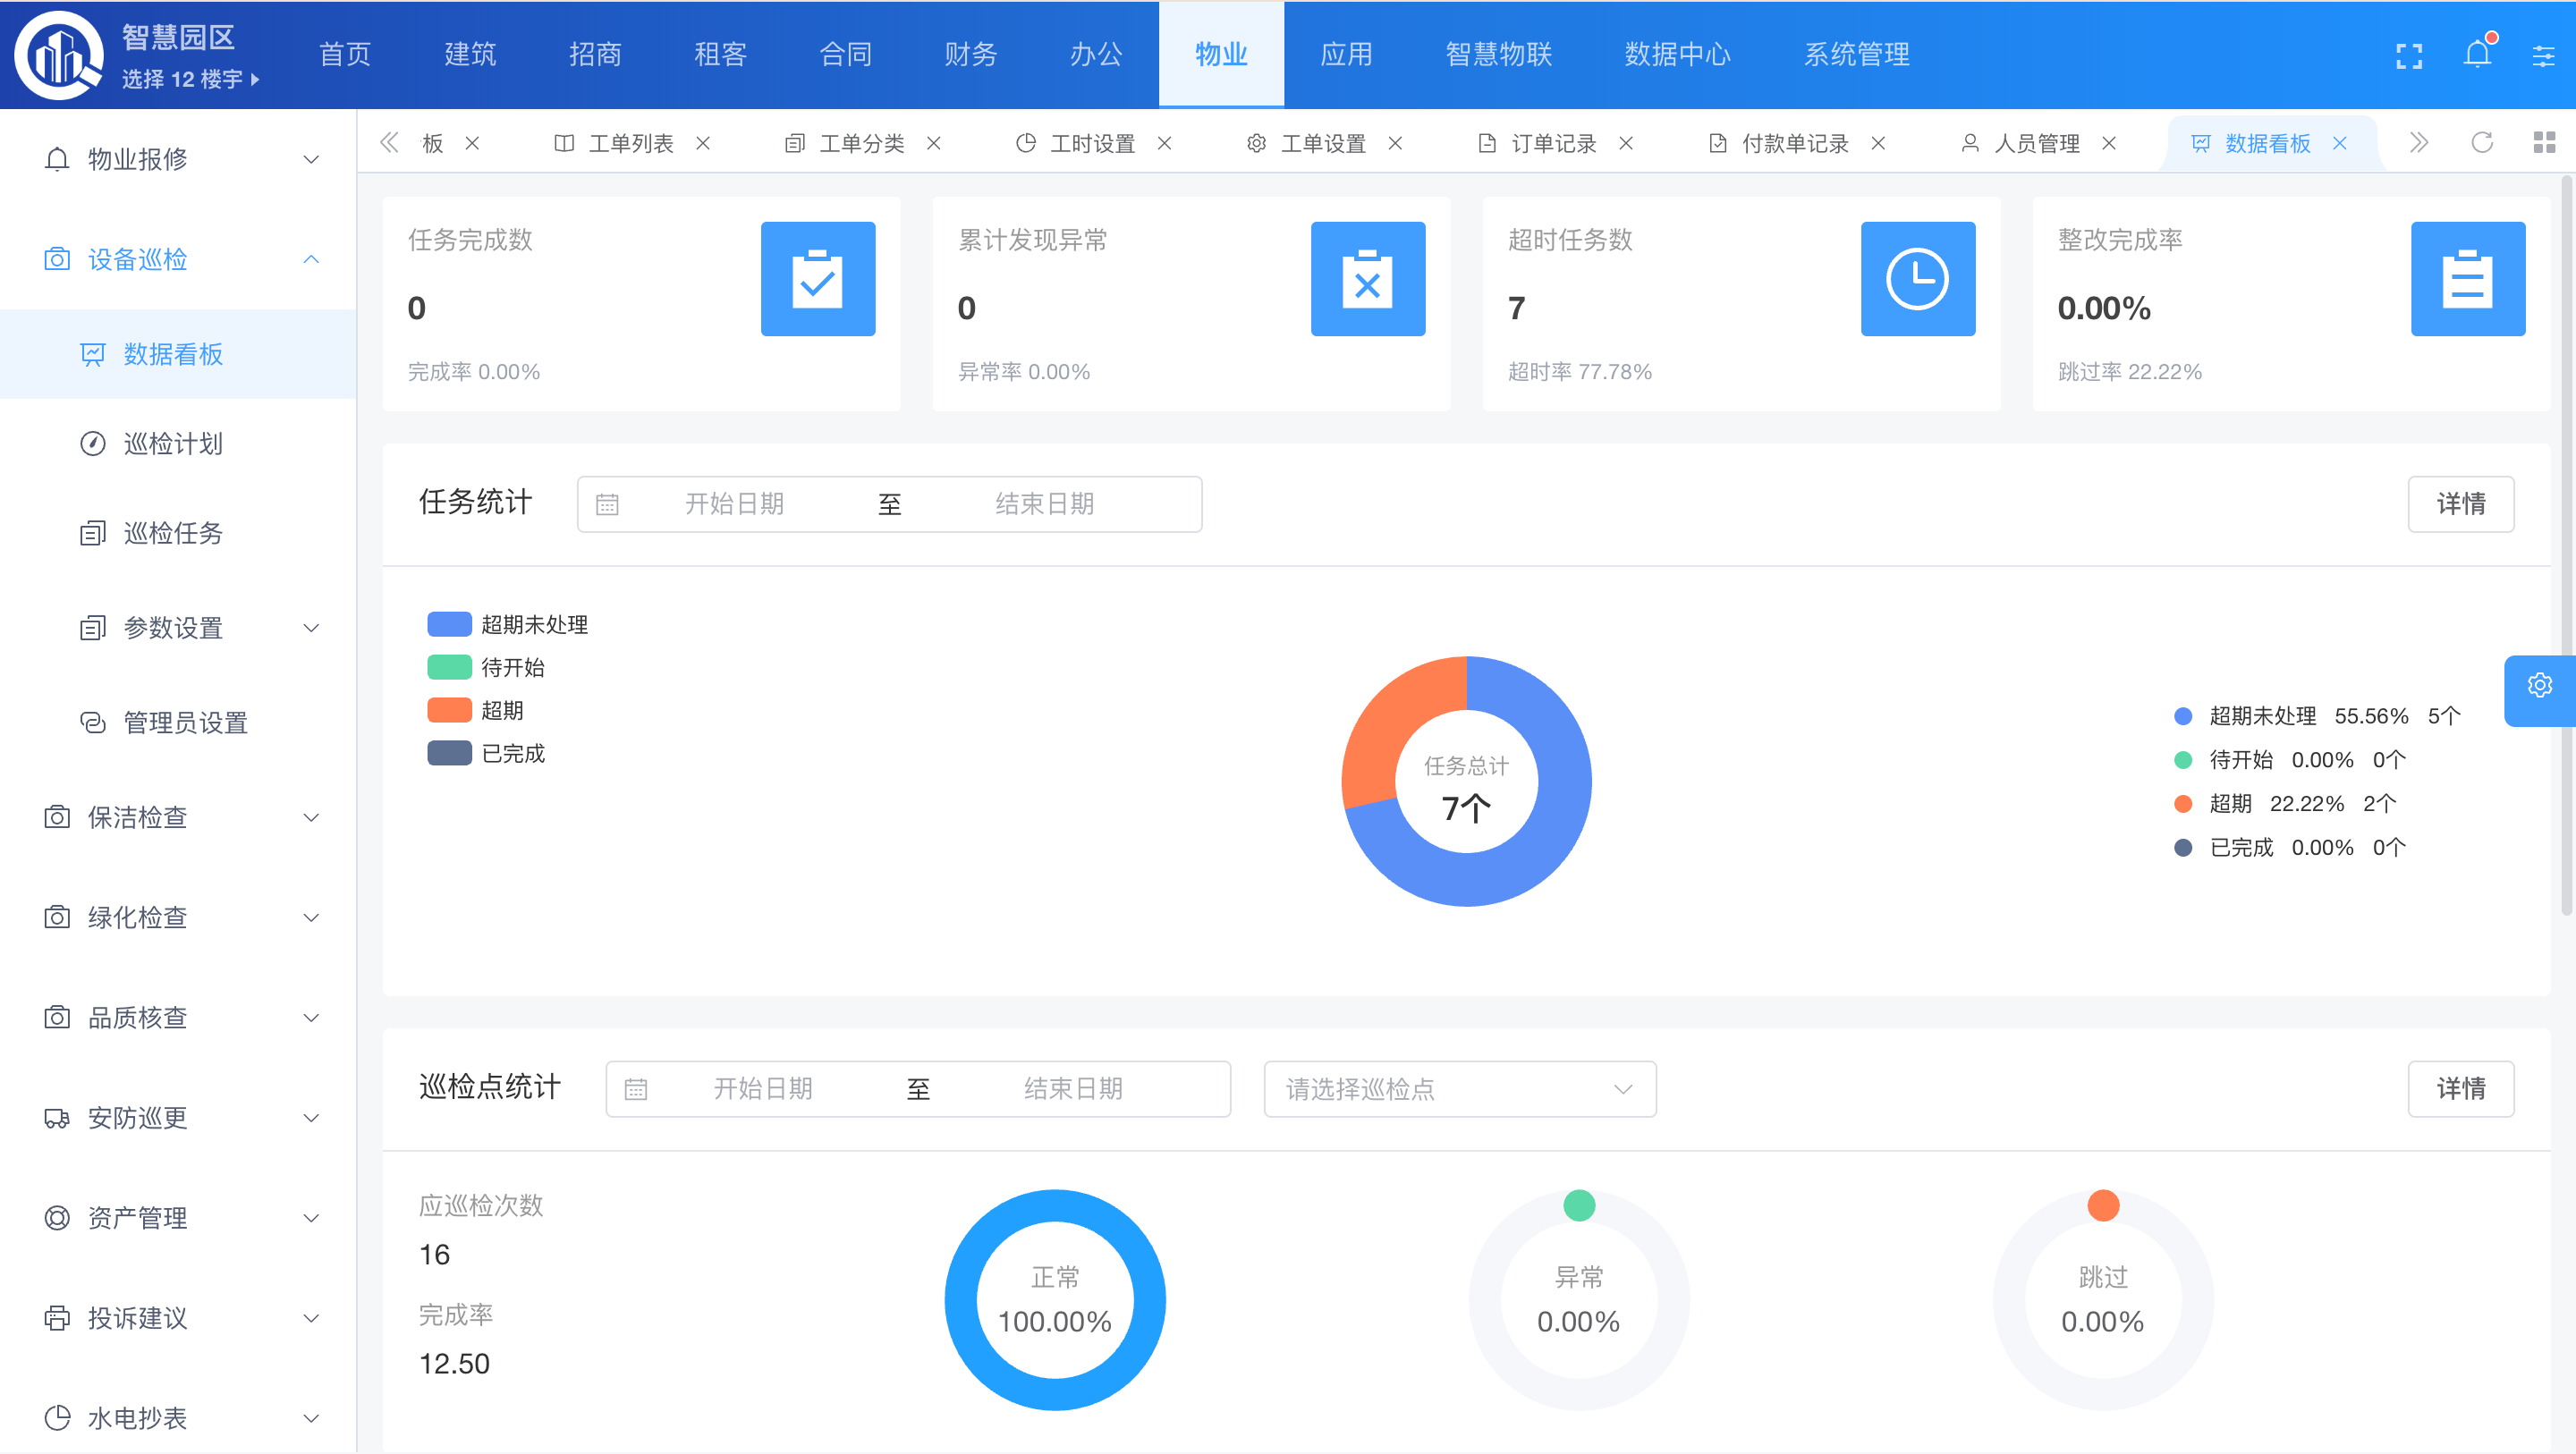Open the 请选择巡检点 dropdown
Screen dimensions: 2576x1454
coord(1459,1089)
